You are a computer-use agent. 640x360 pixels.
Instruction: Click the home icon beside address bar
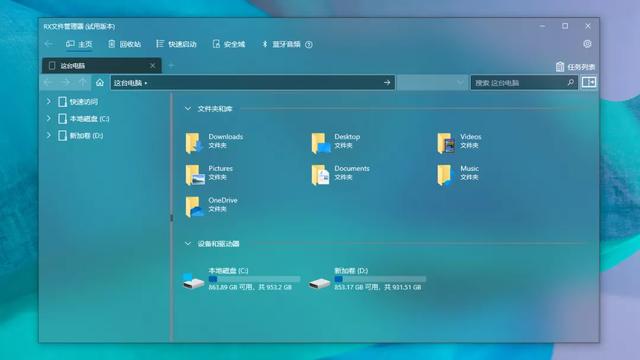[100, 83]
